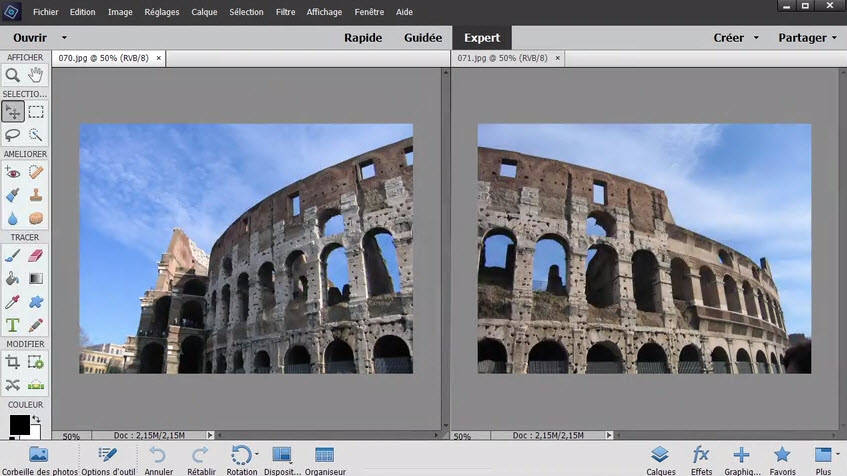Viewport: 847px width, 476px height.
Task: Open the Photo Bin (Corbeille des photos)
Action: click(39, 461)
